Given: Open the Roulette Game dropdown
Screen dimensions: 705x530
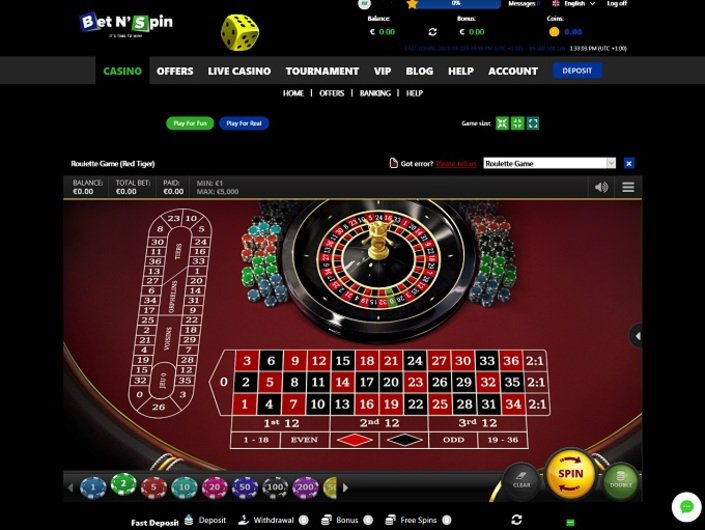Looking at the screenshot, I should coord(549,163).
